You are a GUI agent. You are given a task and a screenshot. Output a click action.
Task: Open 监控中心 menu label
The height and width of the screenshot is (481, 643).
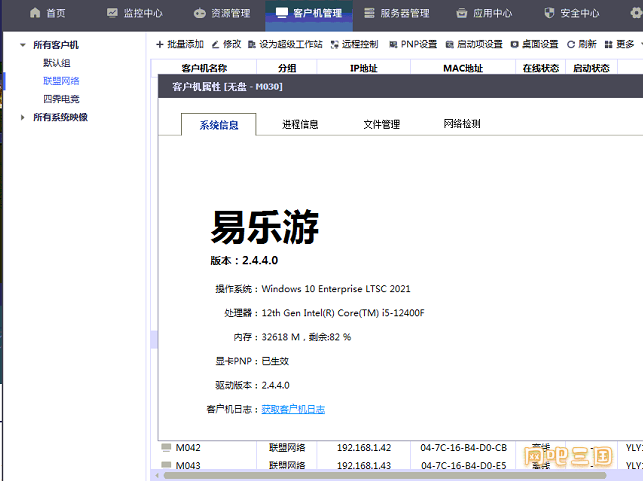[143, 13]
